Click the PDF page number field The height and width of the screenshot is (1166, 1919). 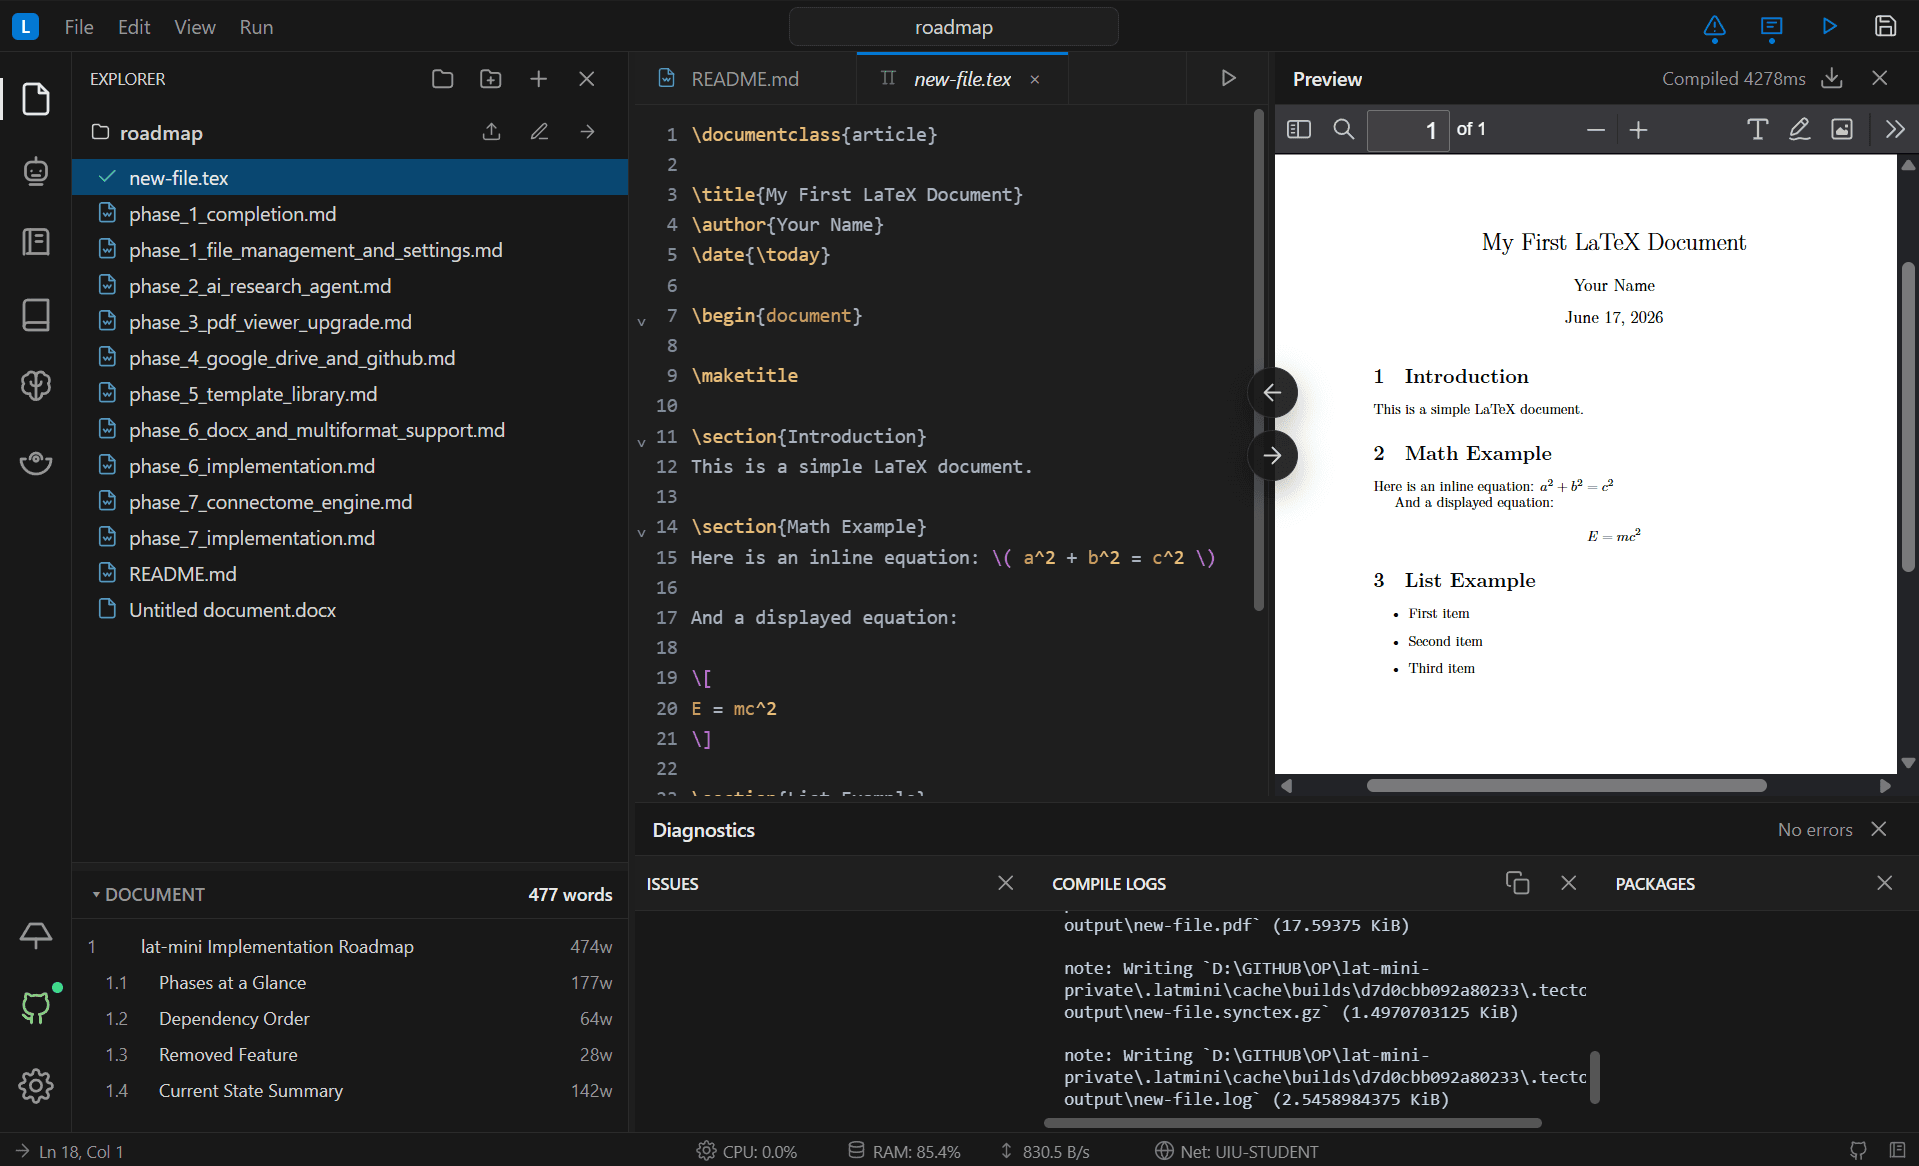[x=1408, y=130]
